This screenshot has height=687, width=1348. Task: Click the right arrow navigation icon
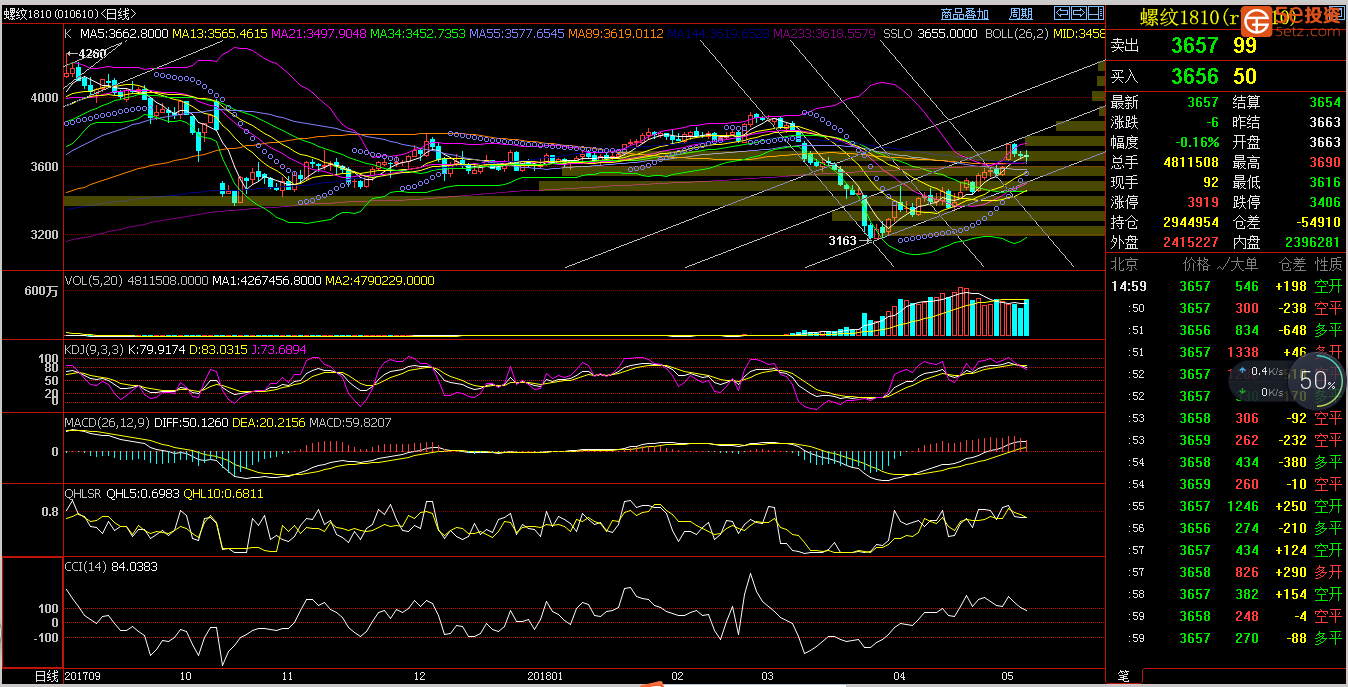pyautogui.click(x=1080, y=13)
